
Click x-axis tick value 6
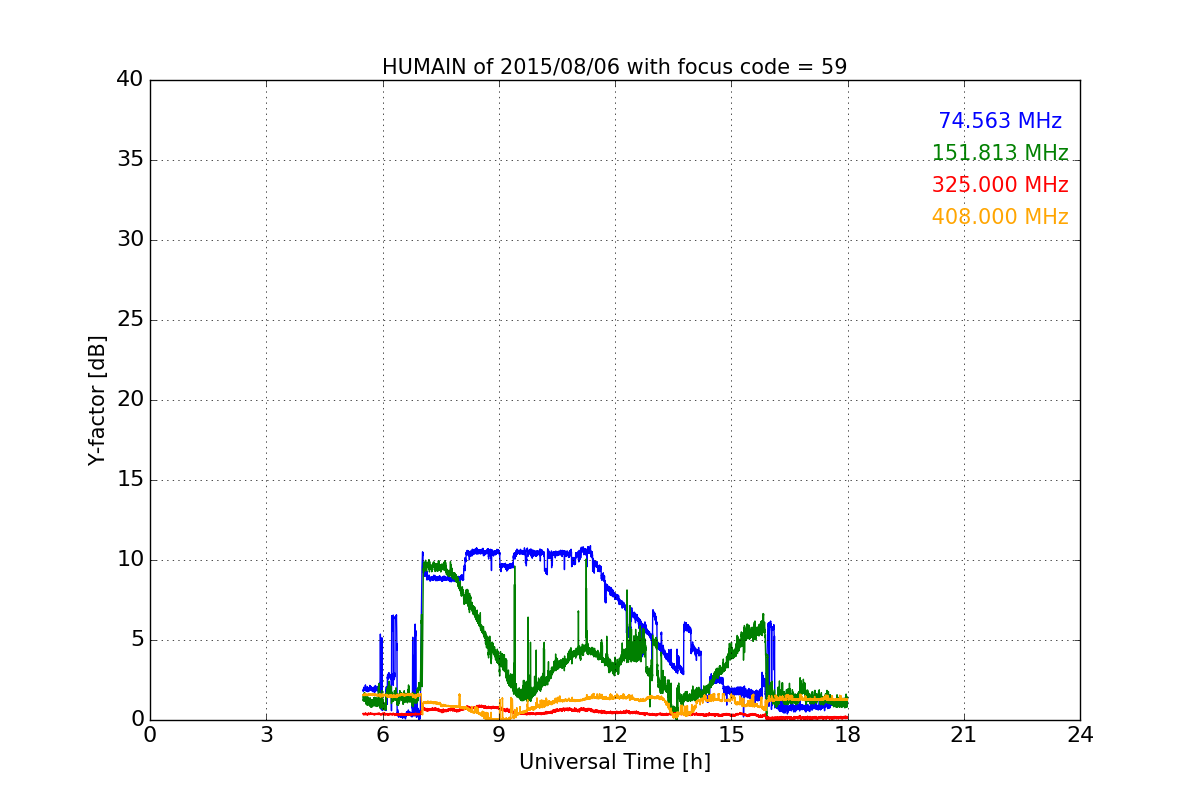coord(383,735)
